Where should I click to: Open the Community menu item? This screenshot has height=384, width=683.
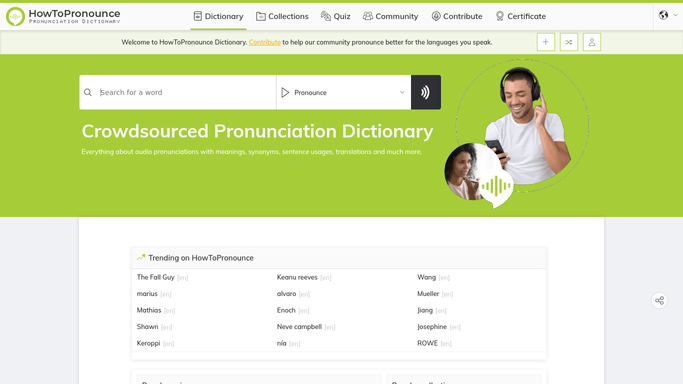[x=390, y=16]
